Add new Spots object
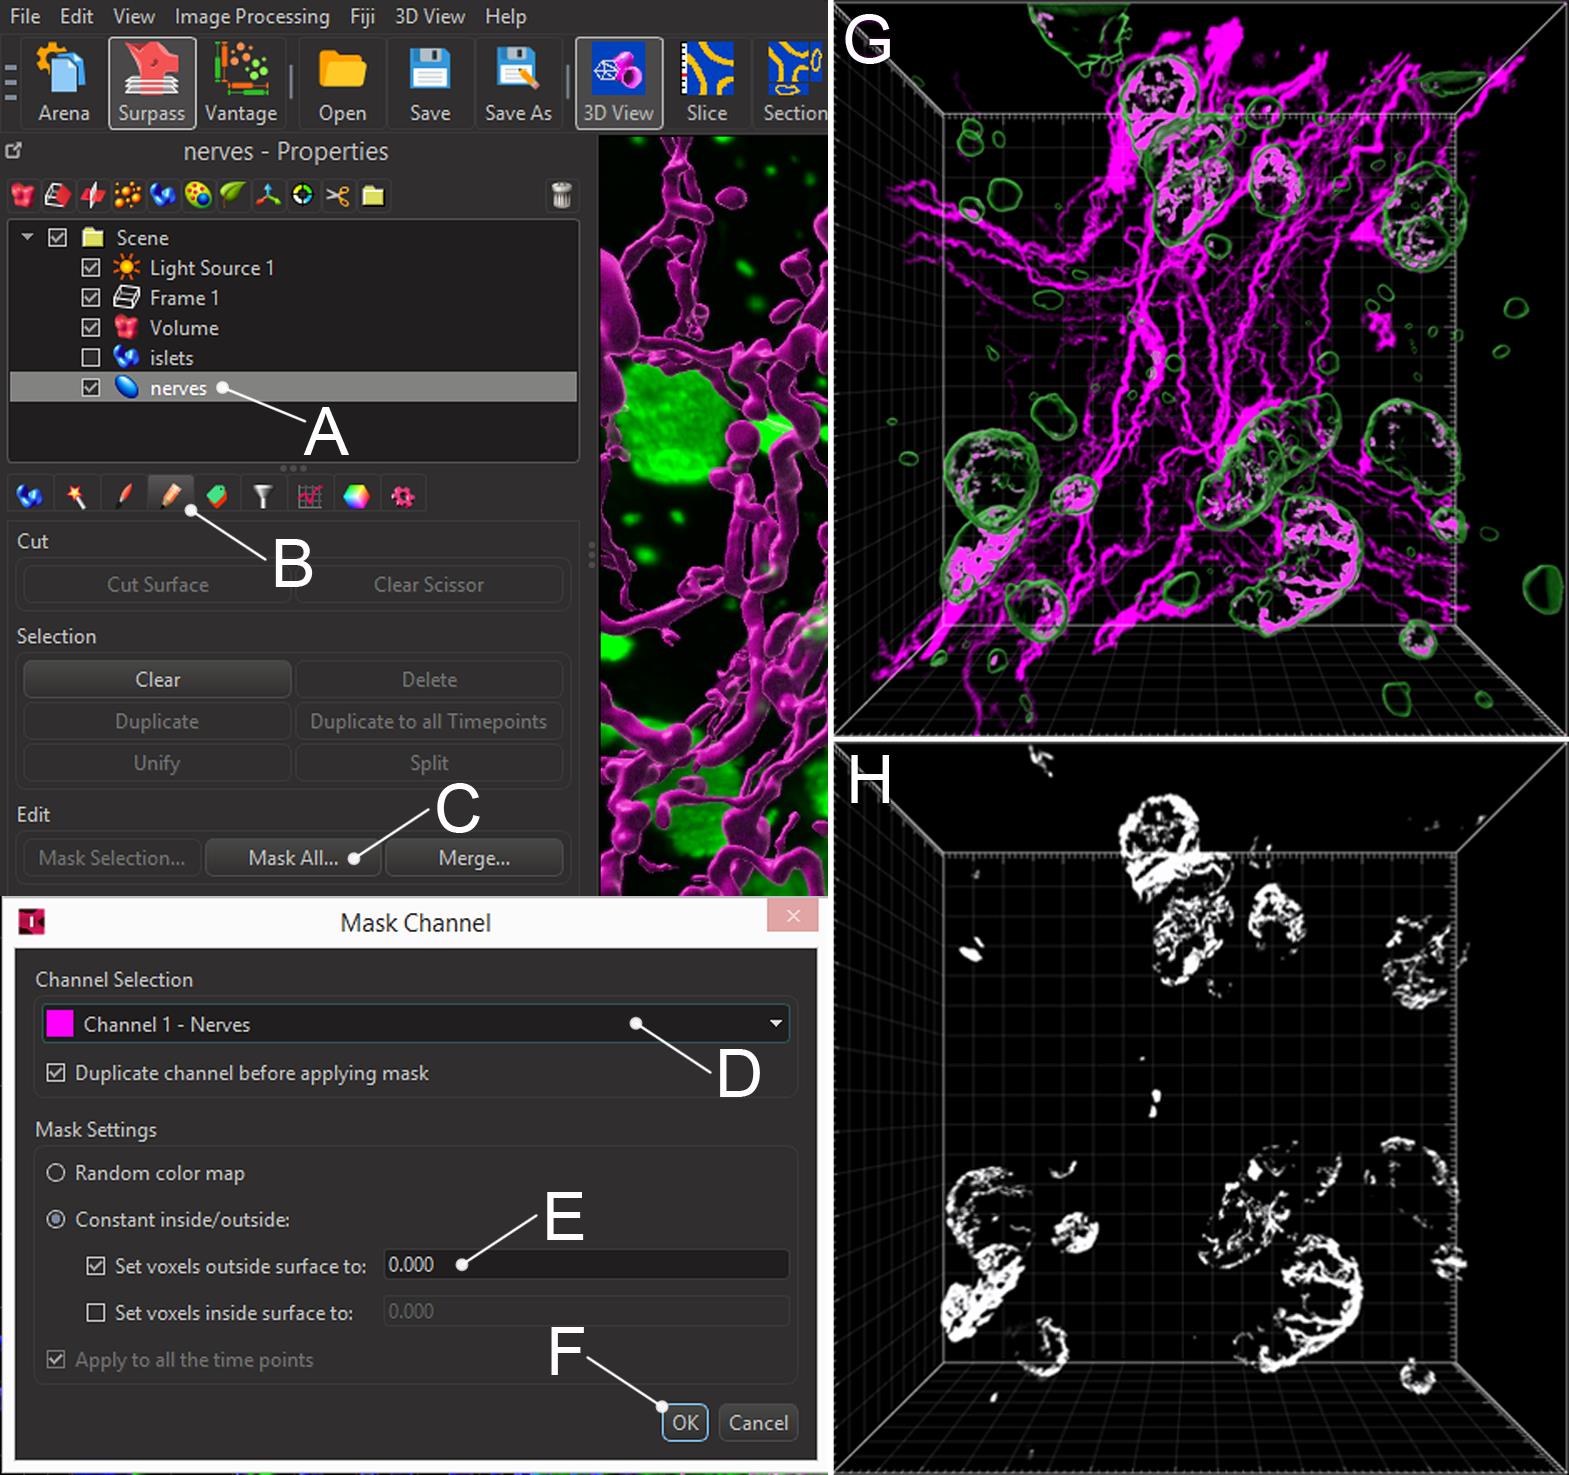 coord(128,195)
